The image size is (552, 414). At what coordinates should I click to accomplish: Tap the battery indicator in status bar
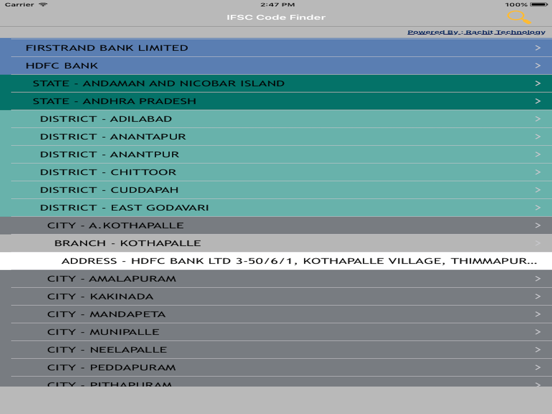pos(539,5)
